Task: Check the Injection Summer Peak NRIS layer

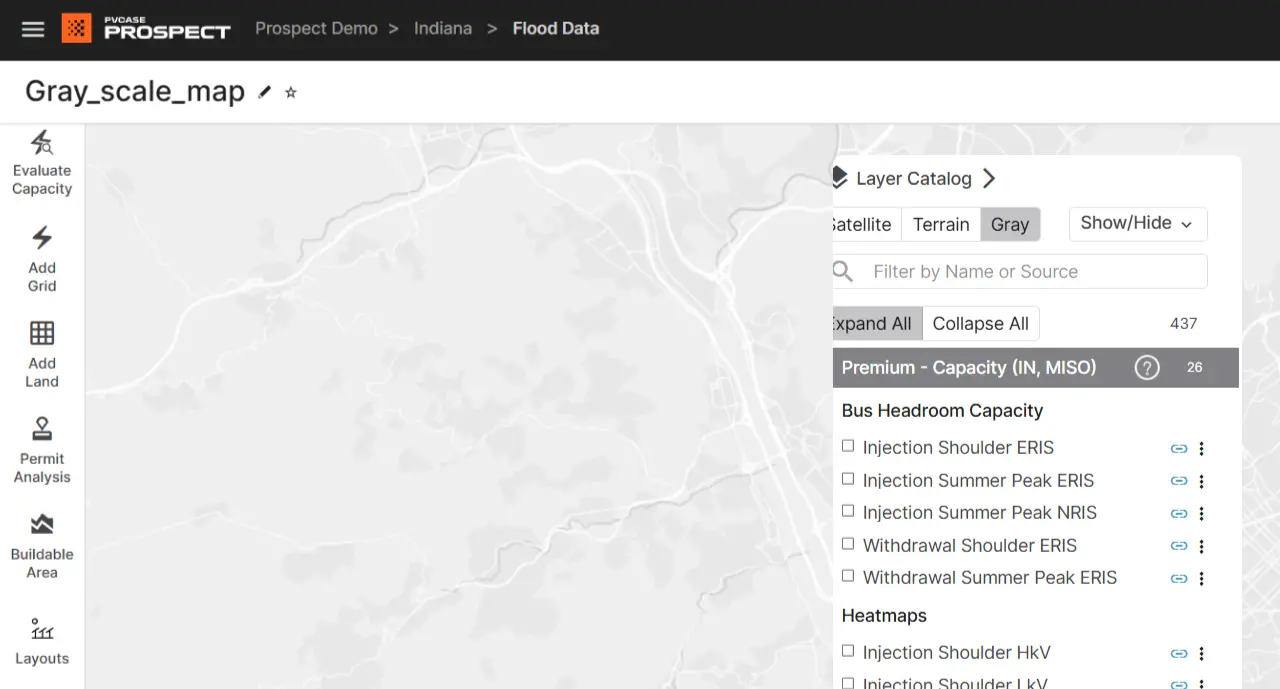Action: pyautogui.click(x=848, y=511)
